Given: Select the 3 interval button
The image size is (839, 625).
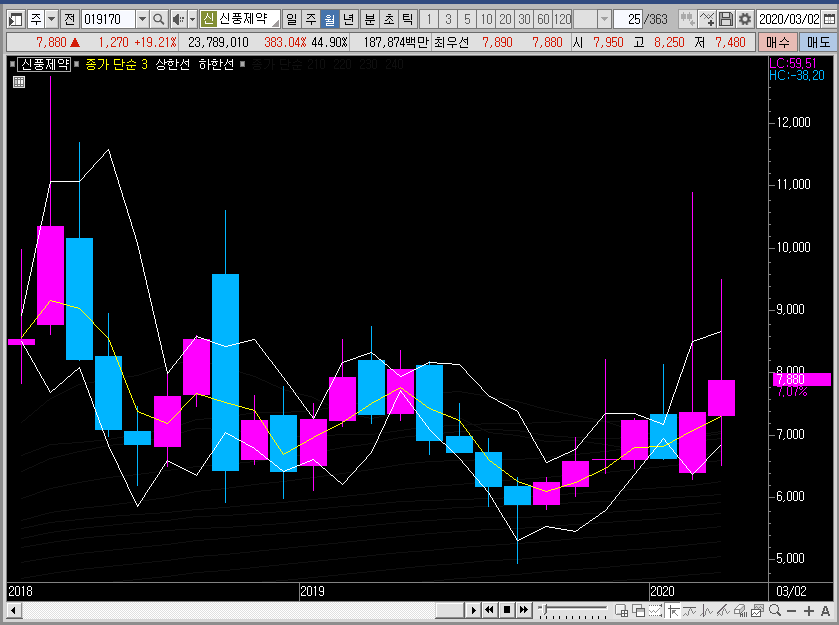Looking at the screenshot, I should pos(448,20).
